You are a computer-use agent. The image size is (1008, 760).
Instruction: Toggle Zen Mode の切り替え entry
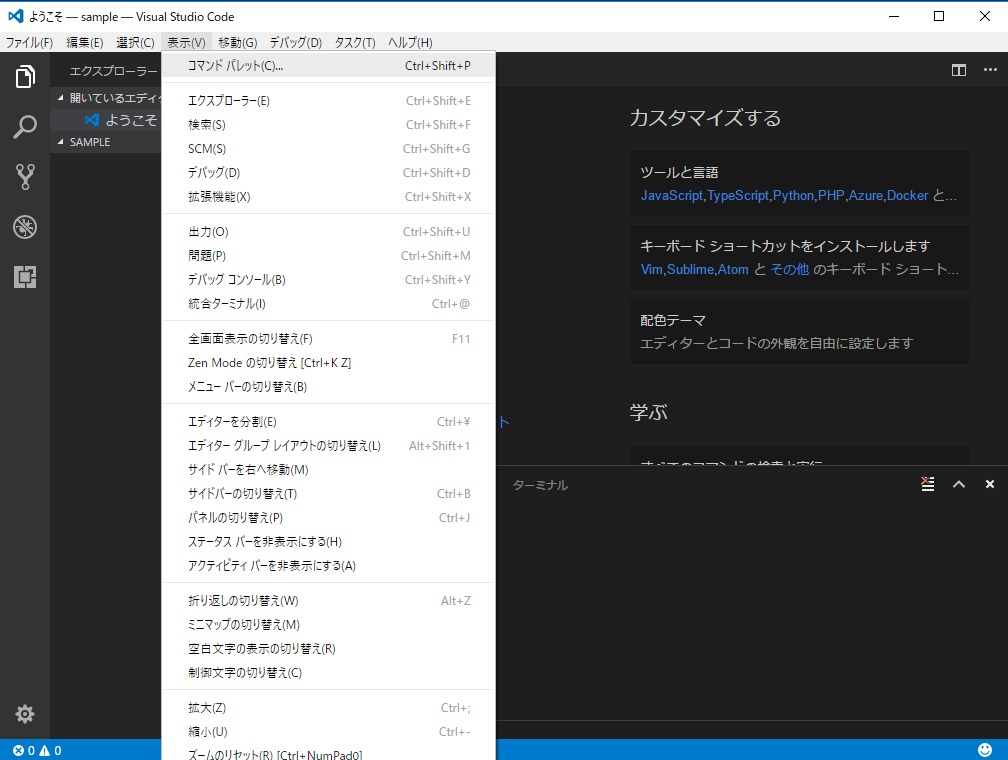click(328, 363)
